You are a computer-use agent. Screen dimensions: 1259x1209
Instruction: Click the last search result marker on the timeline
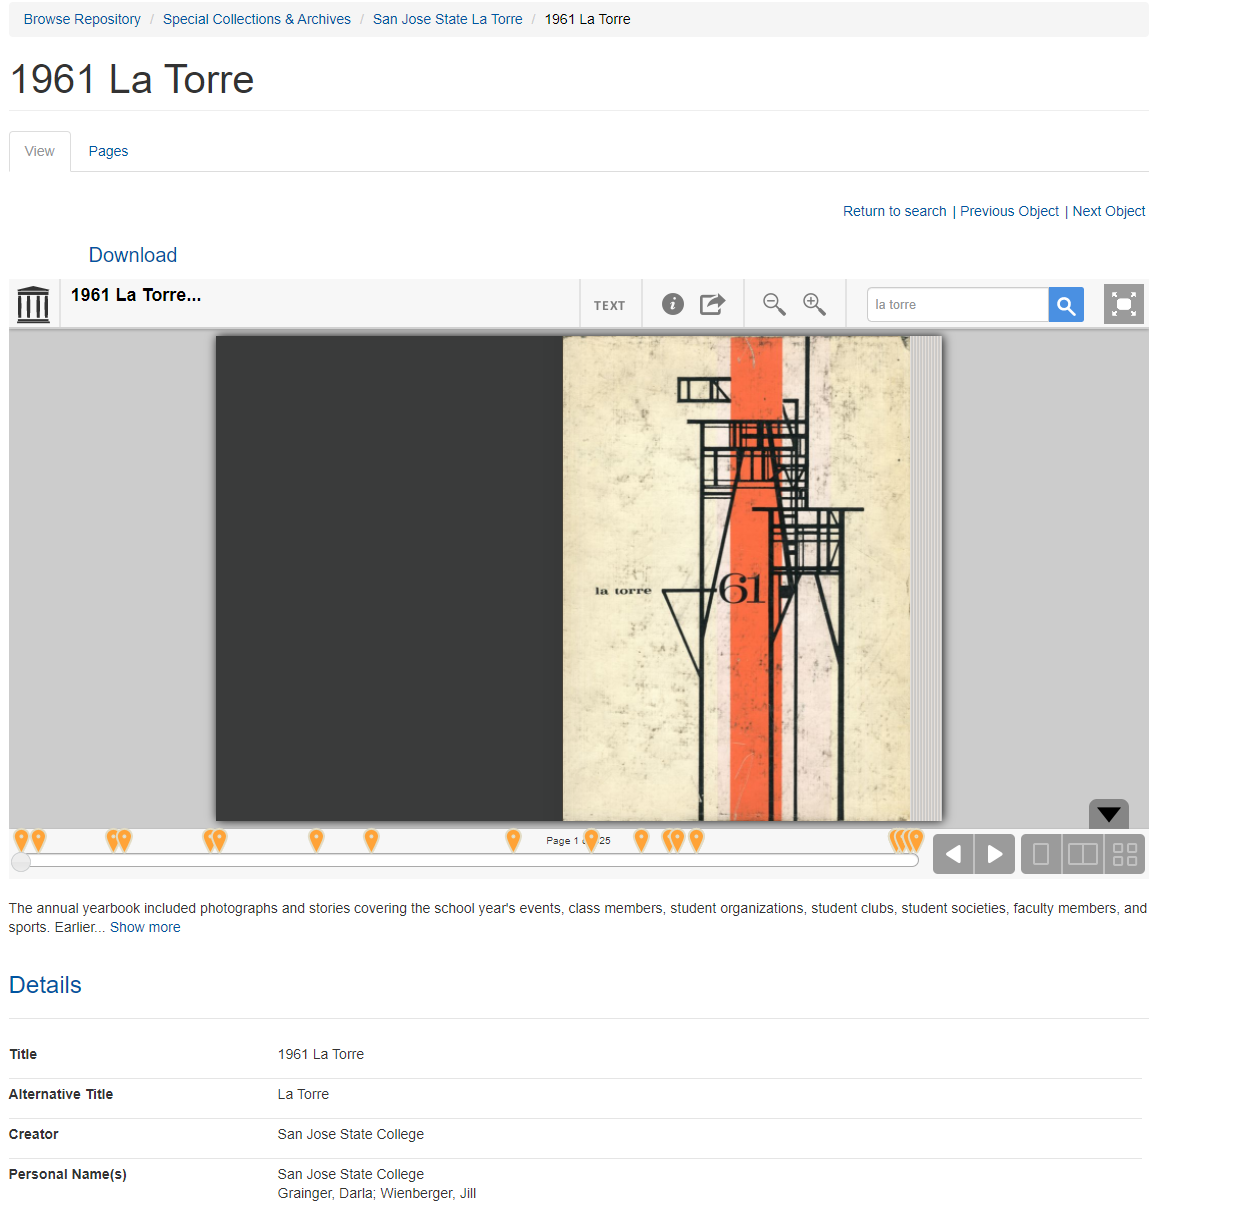click(916, 840)
